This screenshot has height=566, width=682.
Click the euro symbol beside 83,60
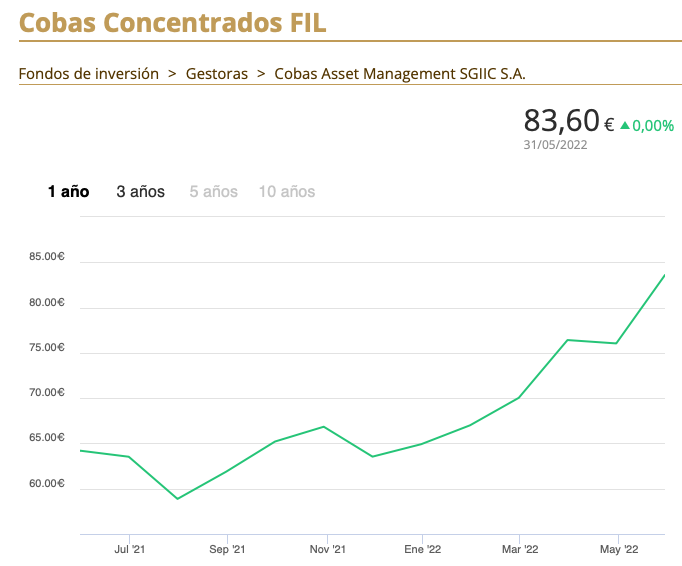pyautogui.click(x=609, y=125)
